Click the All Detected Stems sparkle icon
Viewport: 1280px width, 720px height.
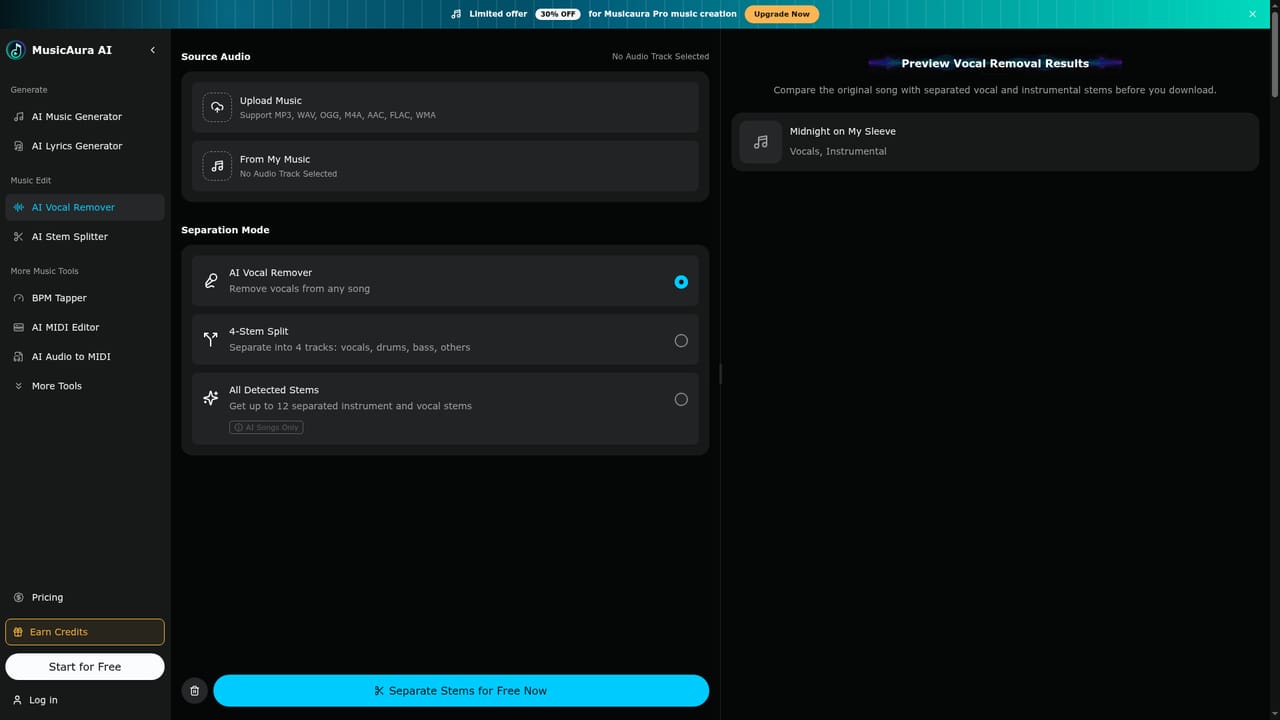coord(210,398)
